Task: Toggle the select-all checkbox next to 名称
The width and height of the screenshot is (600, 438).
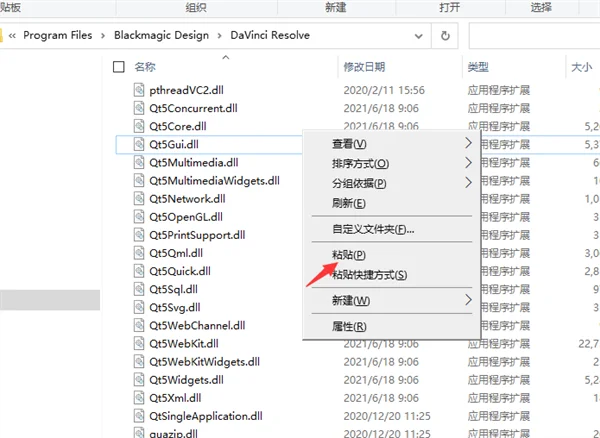Action: (119, 67)
